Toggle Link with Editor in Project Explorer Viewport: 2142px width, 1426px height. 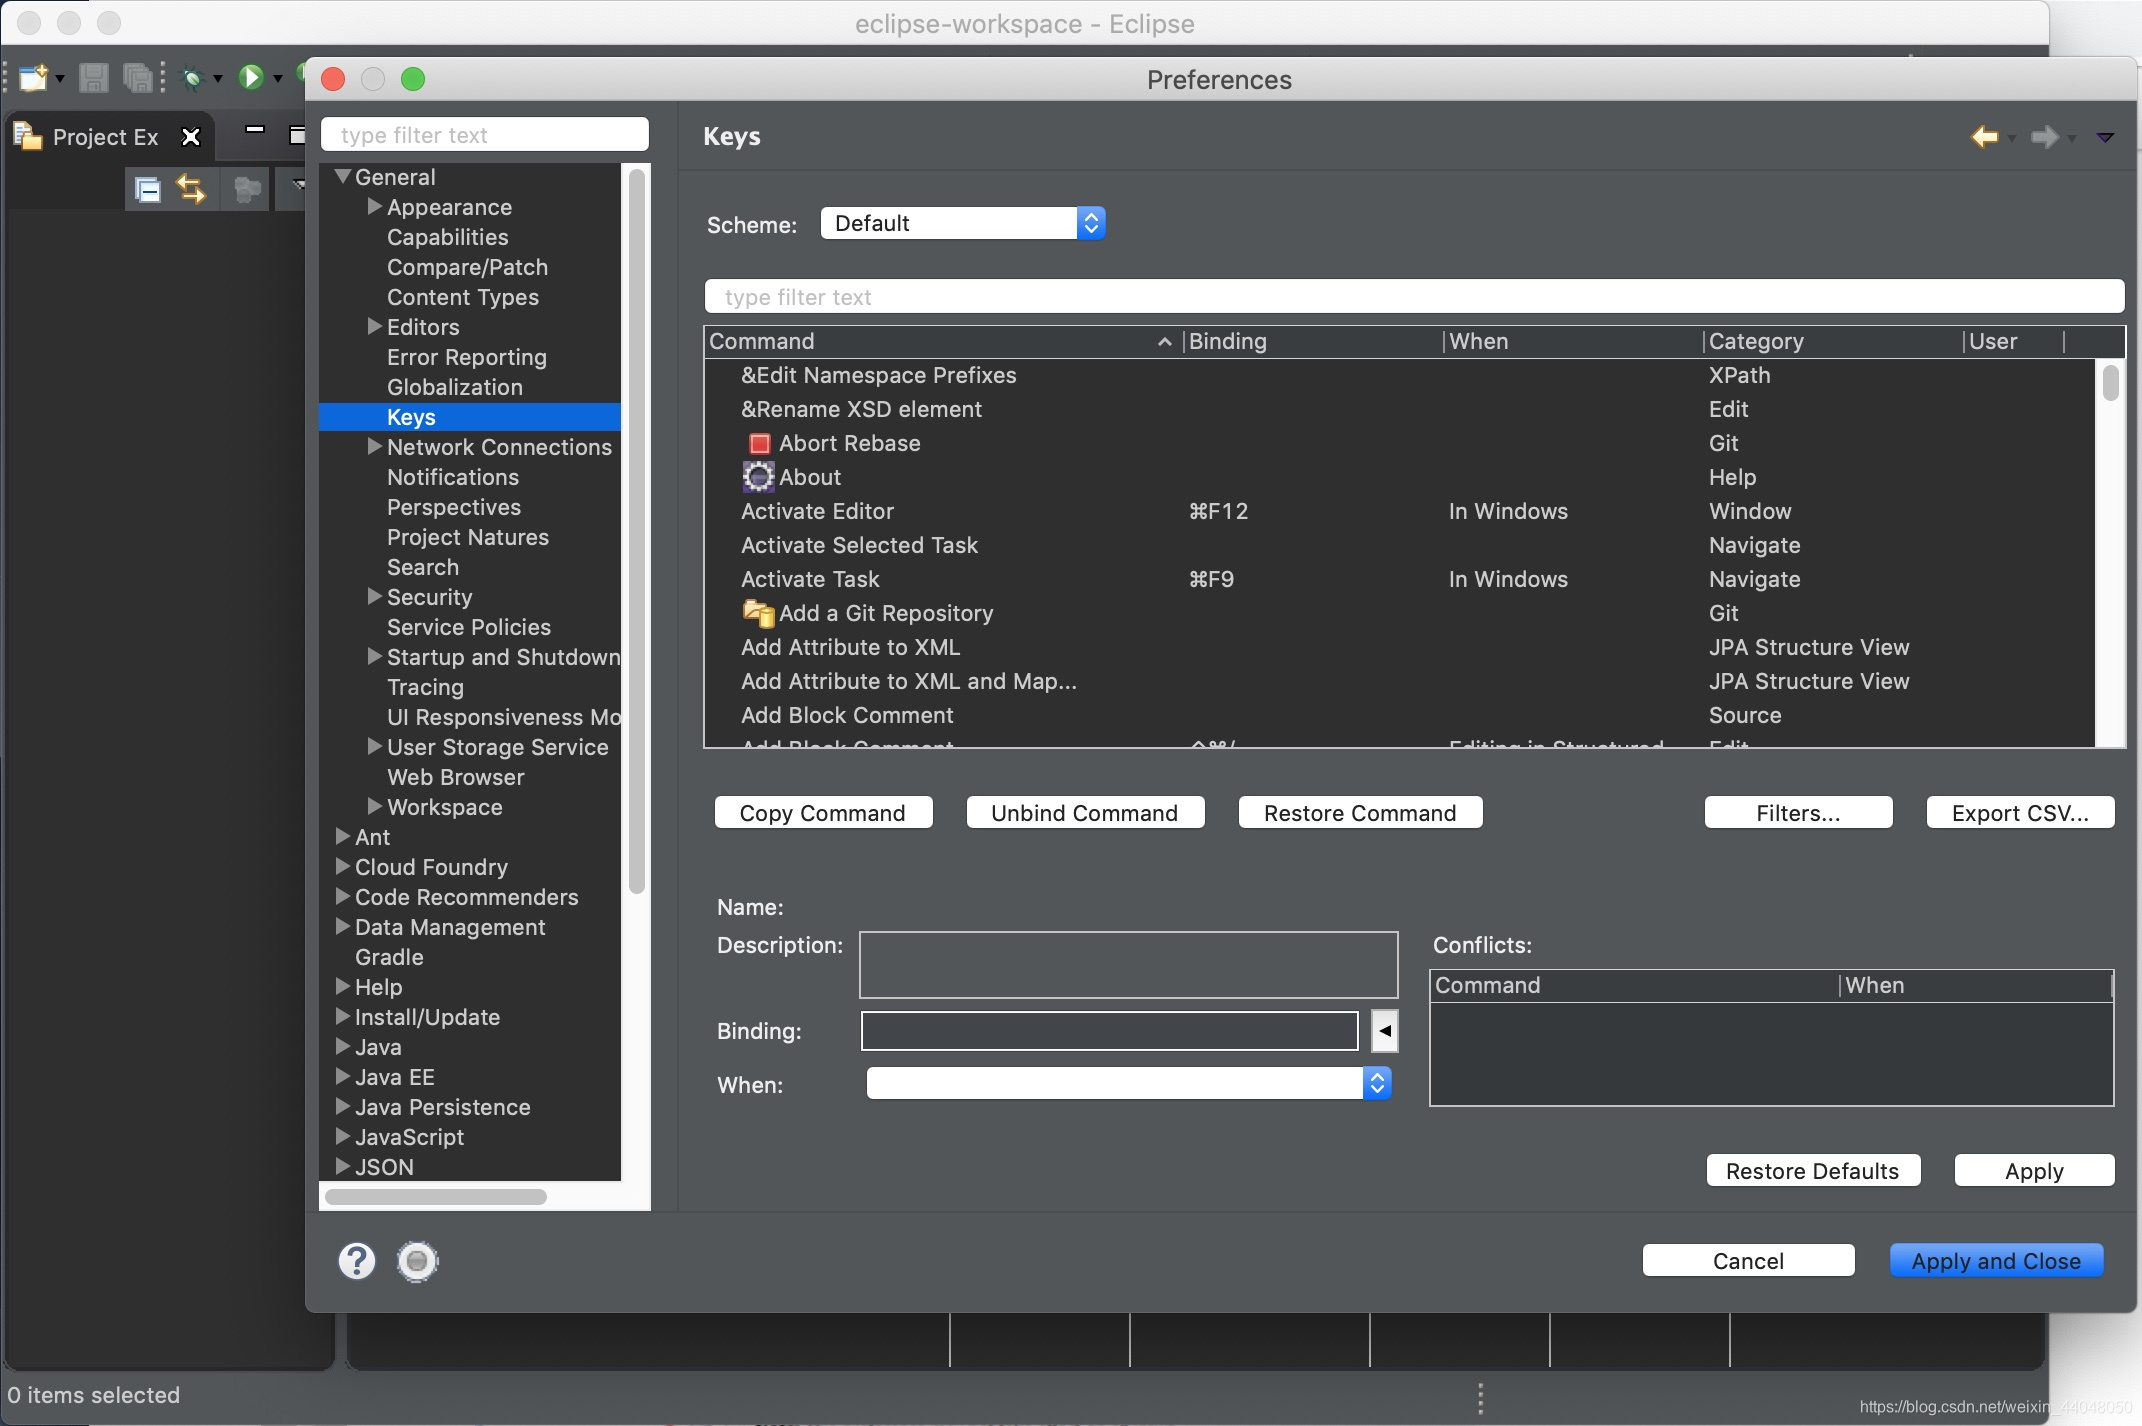[191, 189]
